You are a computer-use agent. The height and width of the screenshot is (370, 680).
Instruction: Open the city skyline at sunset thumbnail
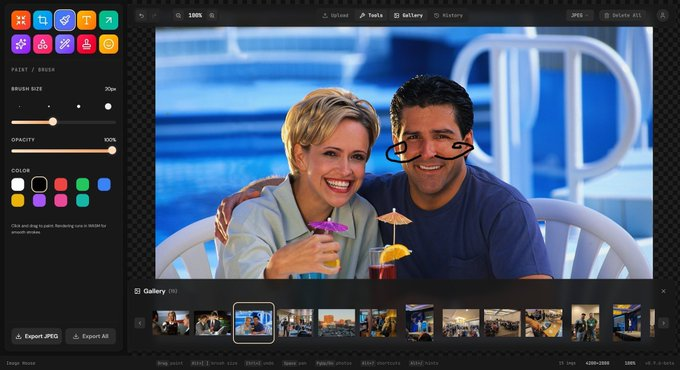tap(337, 323)
